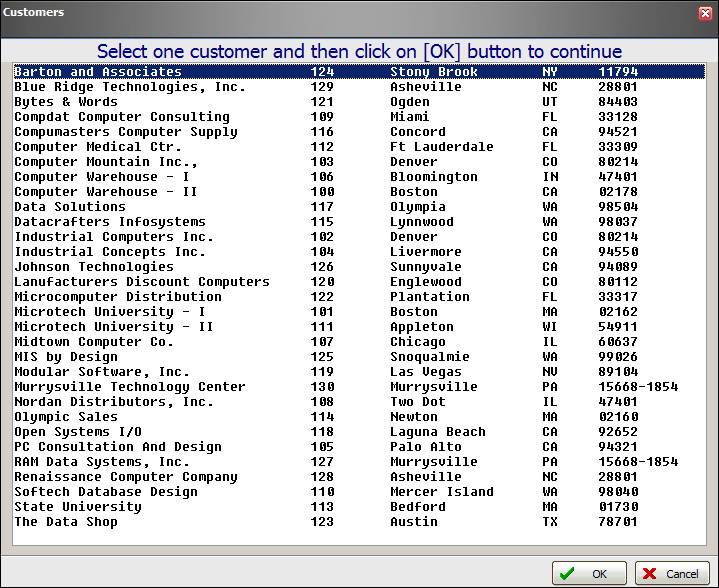Select Blue Ridge Technologies, Inc. customer

coord(130,87)
